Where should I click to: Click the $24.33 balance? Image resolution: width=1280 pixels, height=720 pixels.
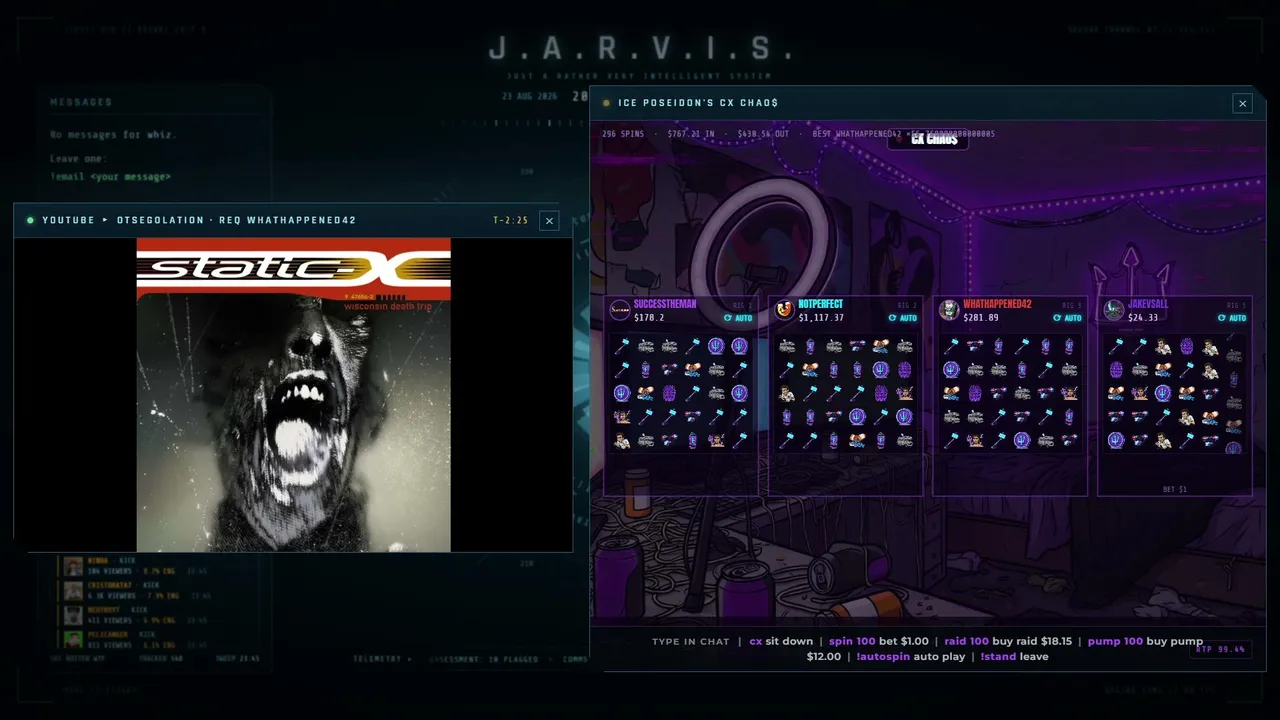coord(1143,318)
